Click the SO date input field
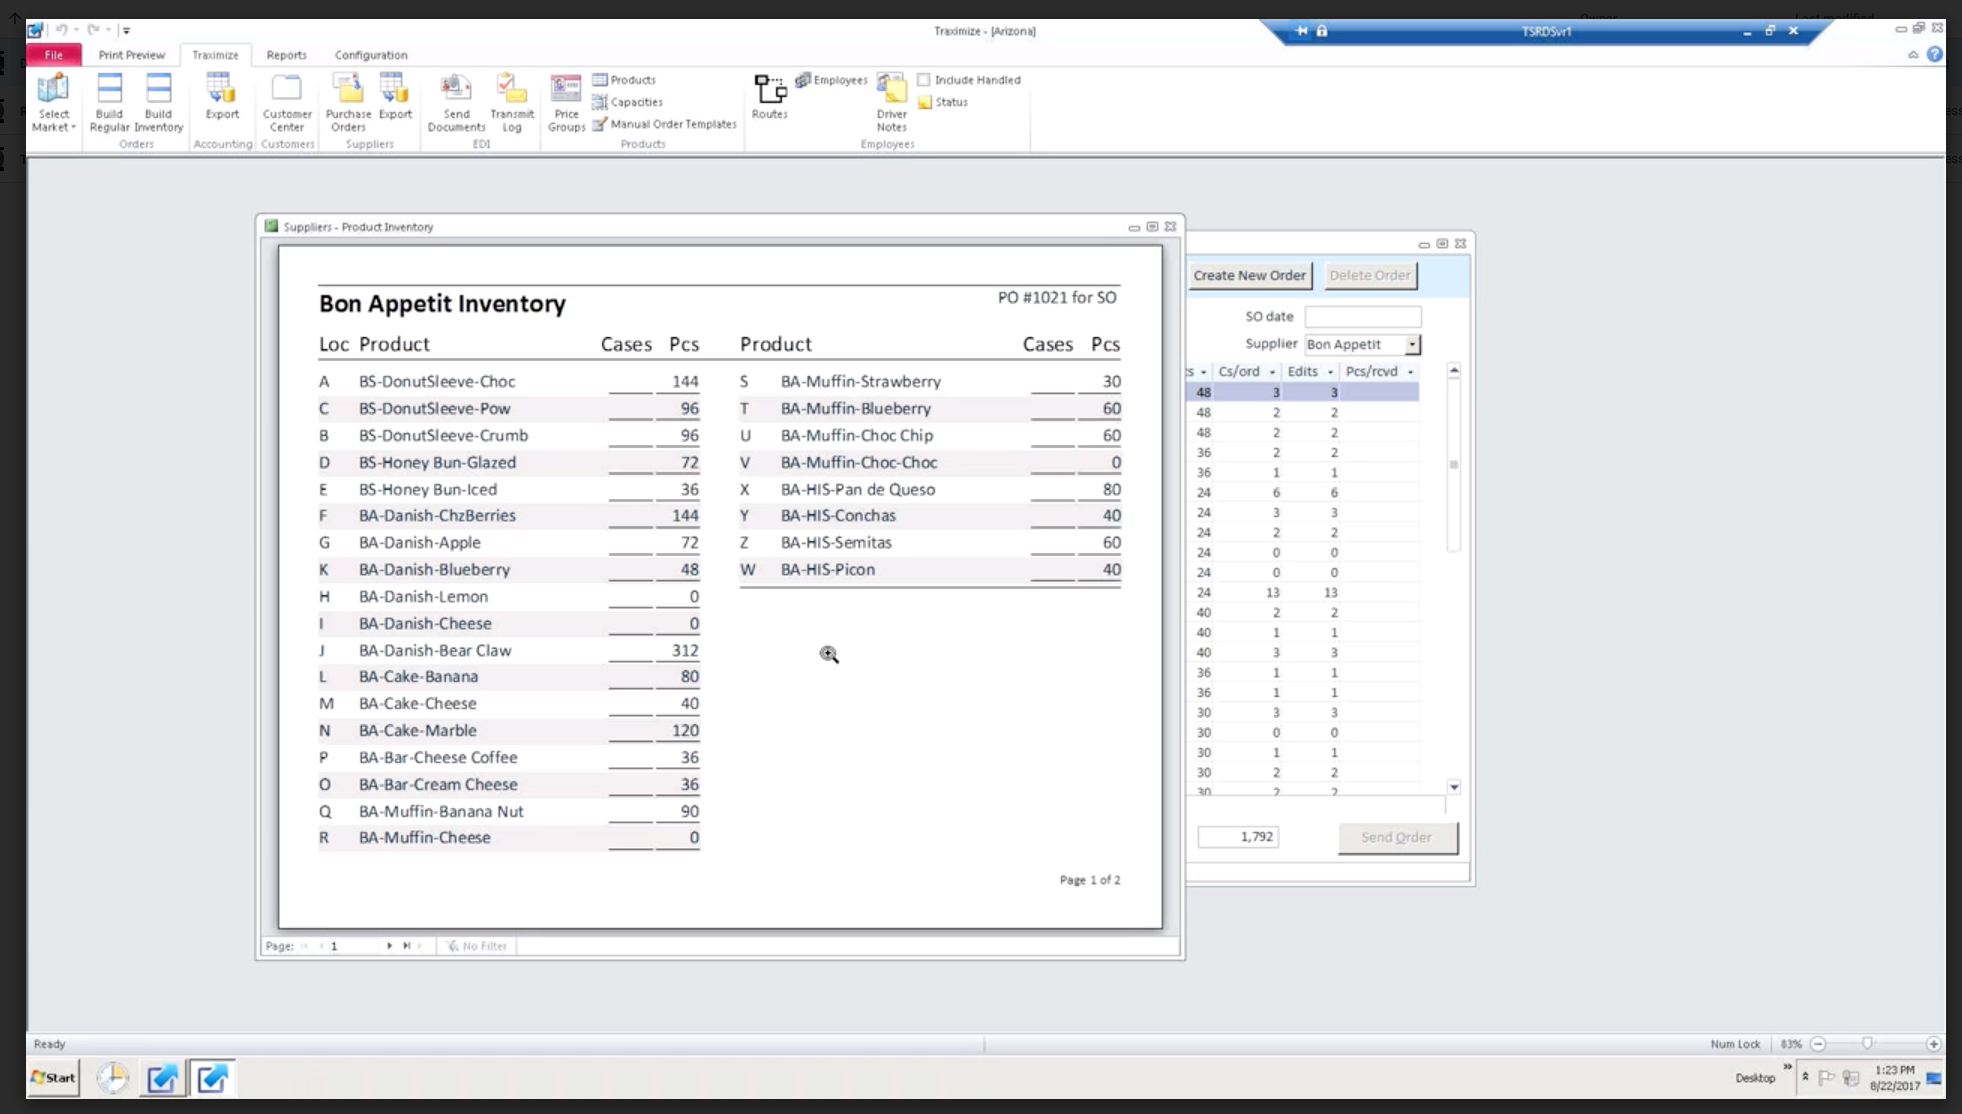The height and width of the screenshot is (1114, 1962). point(1362,317)
